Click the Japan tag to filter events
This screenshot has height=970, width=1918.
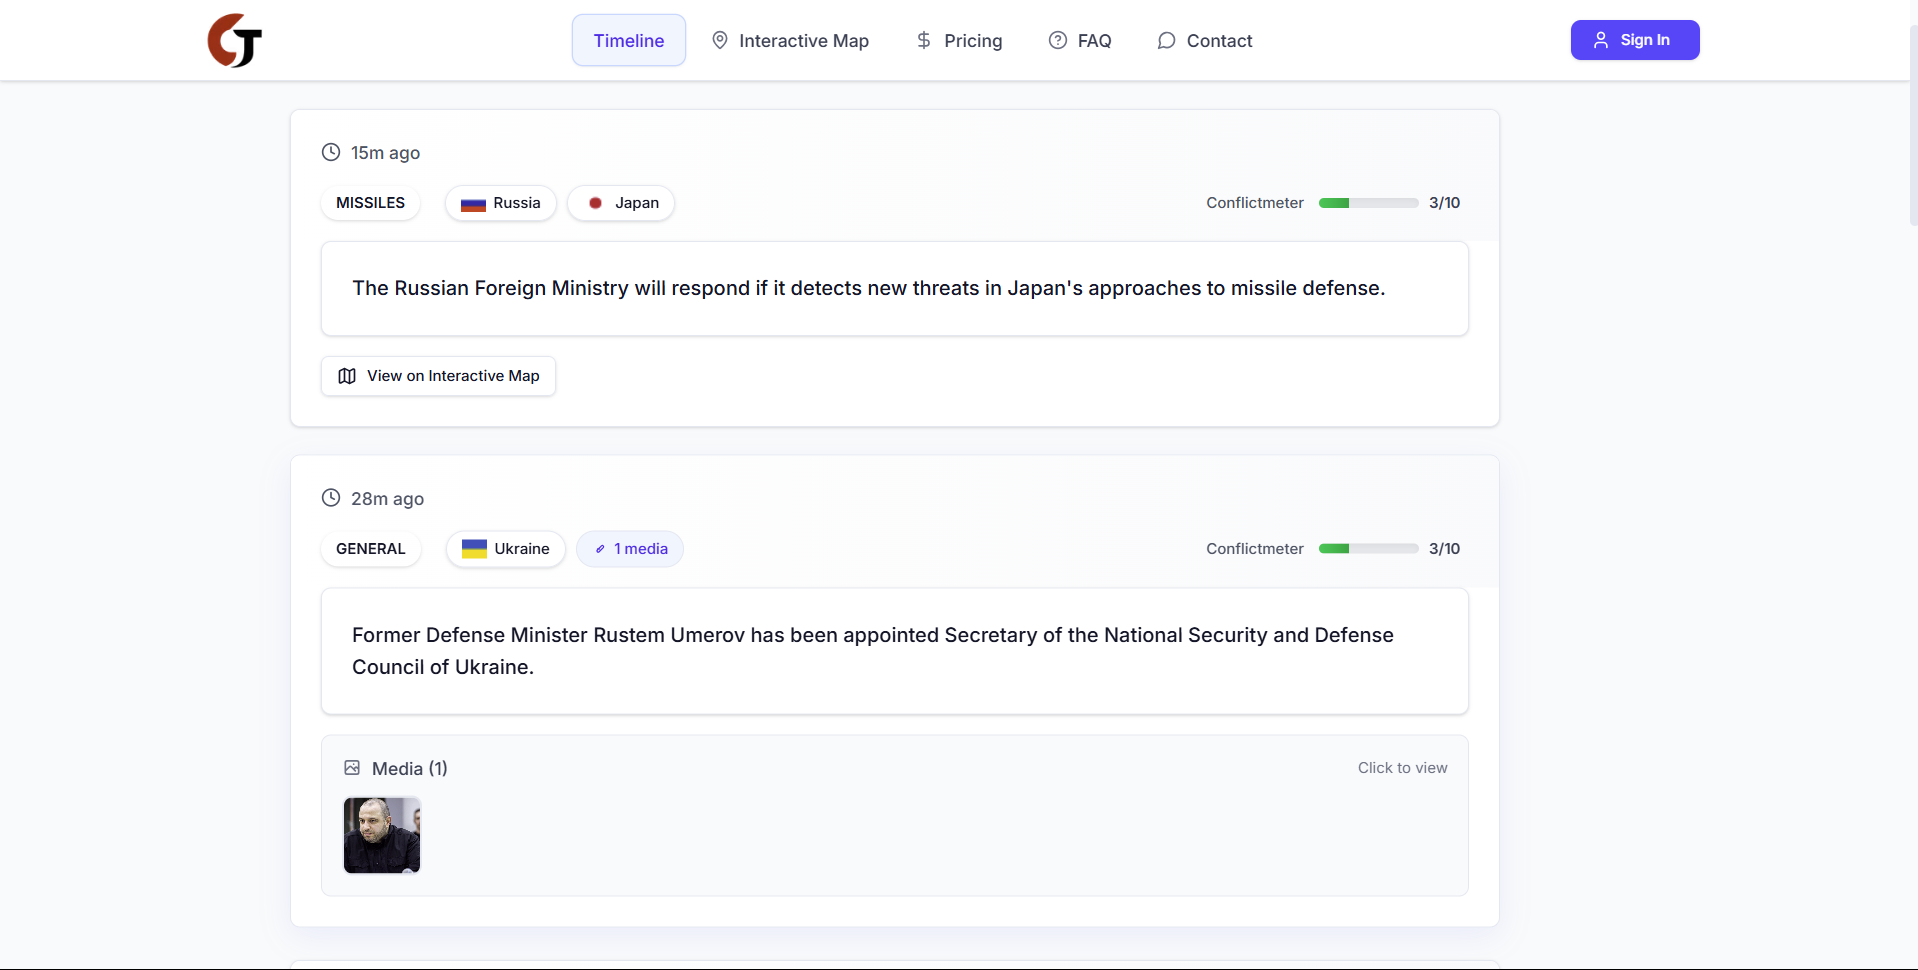621,202
